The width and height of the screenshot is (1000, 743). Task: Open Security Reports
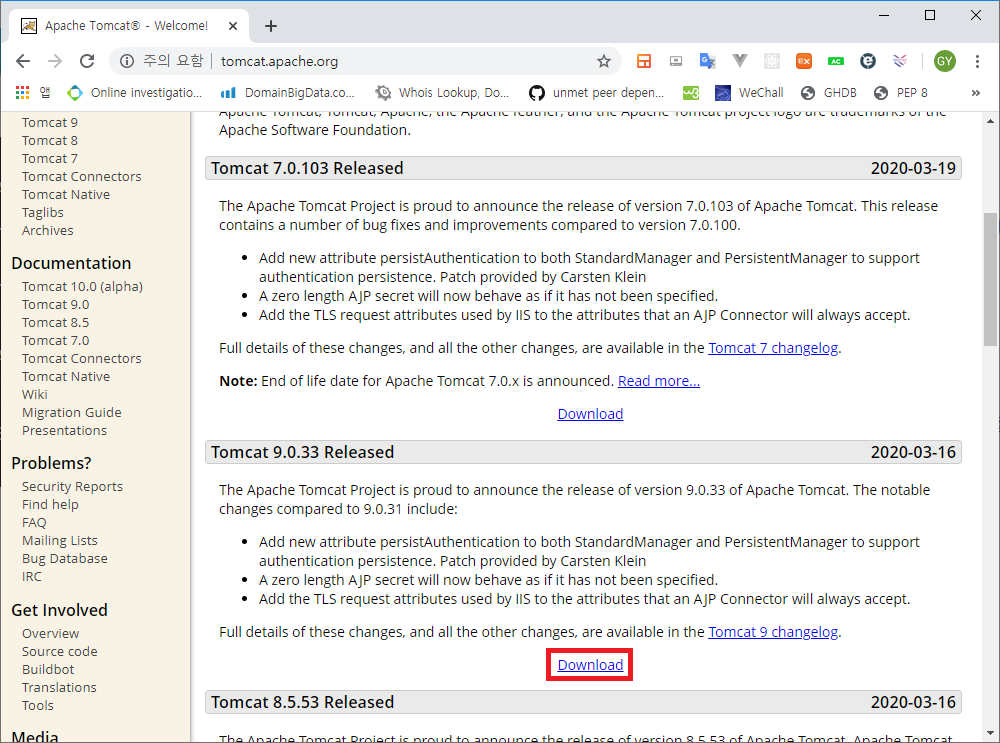click(72, 487)
